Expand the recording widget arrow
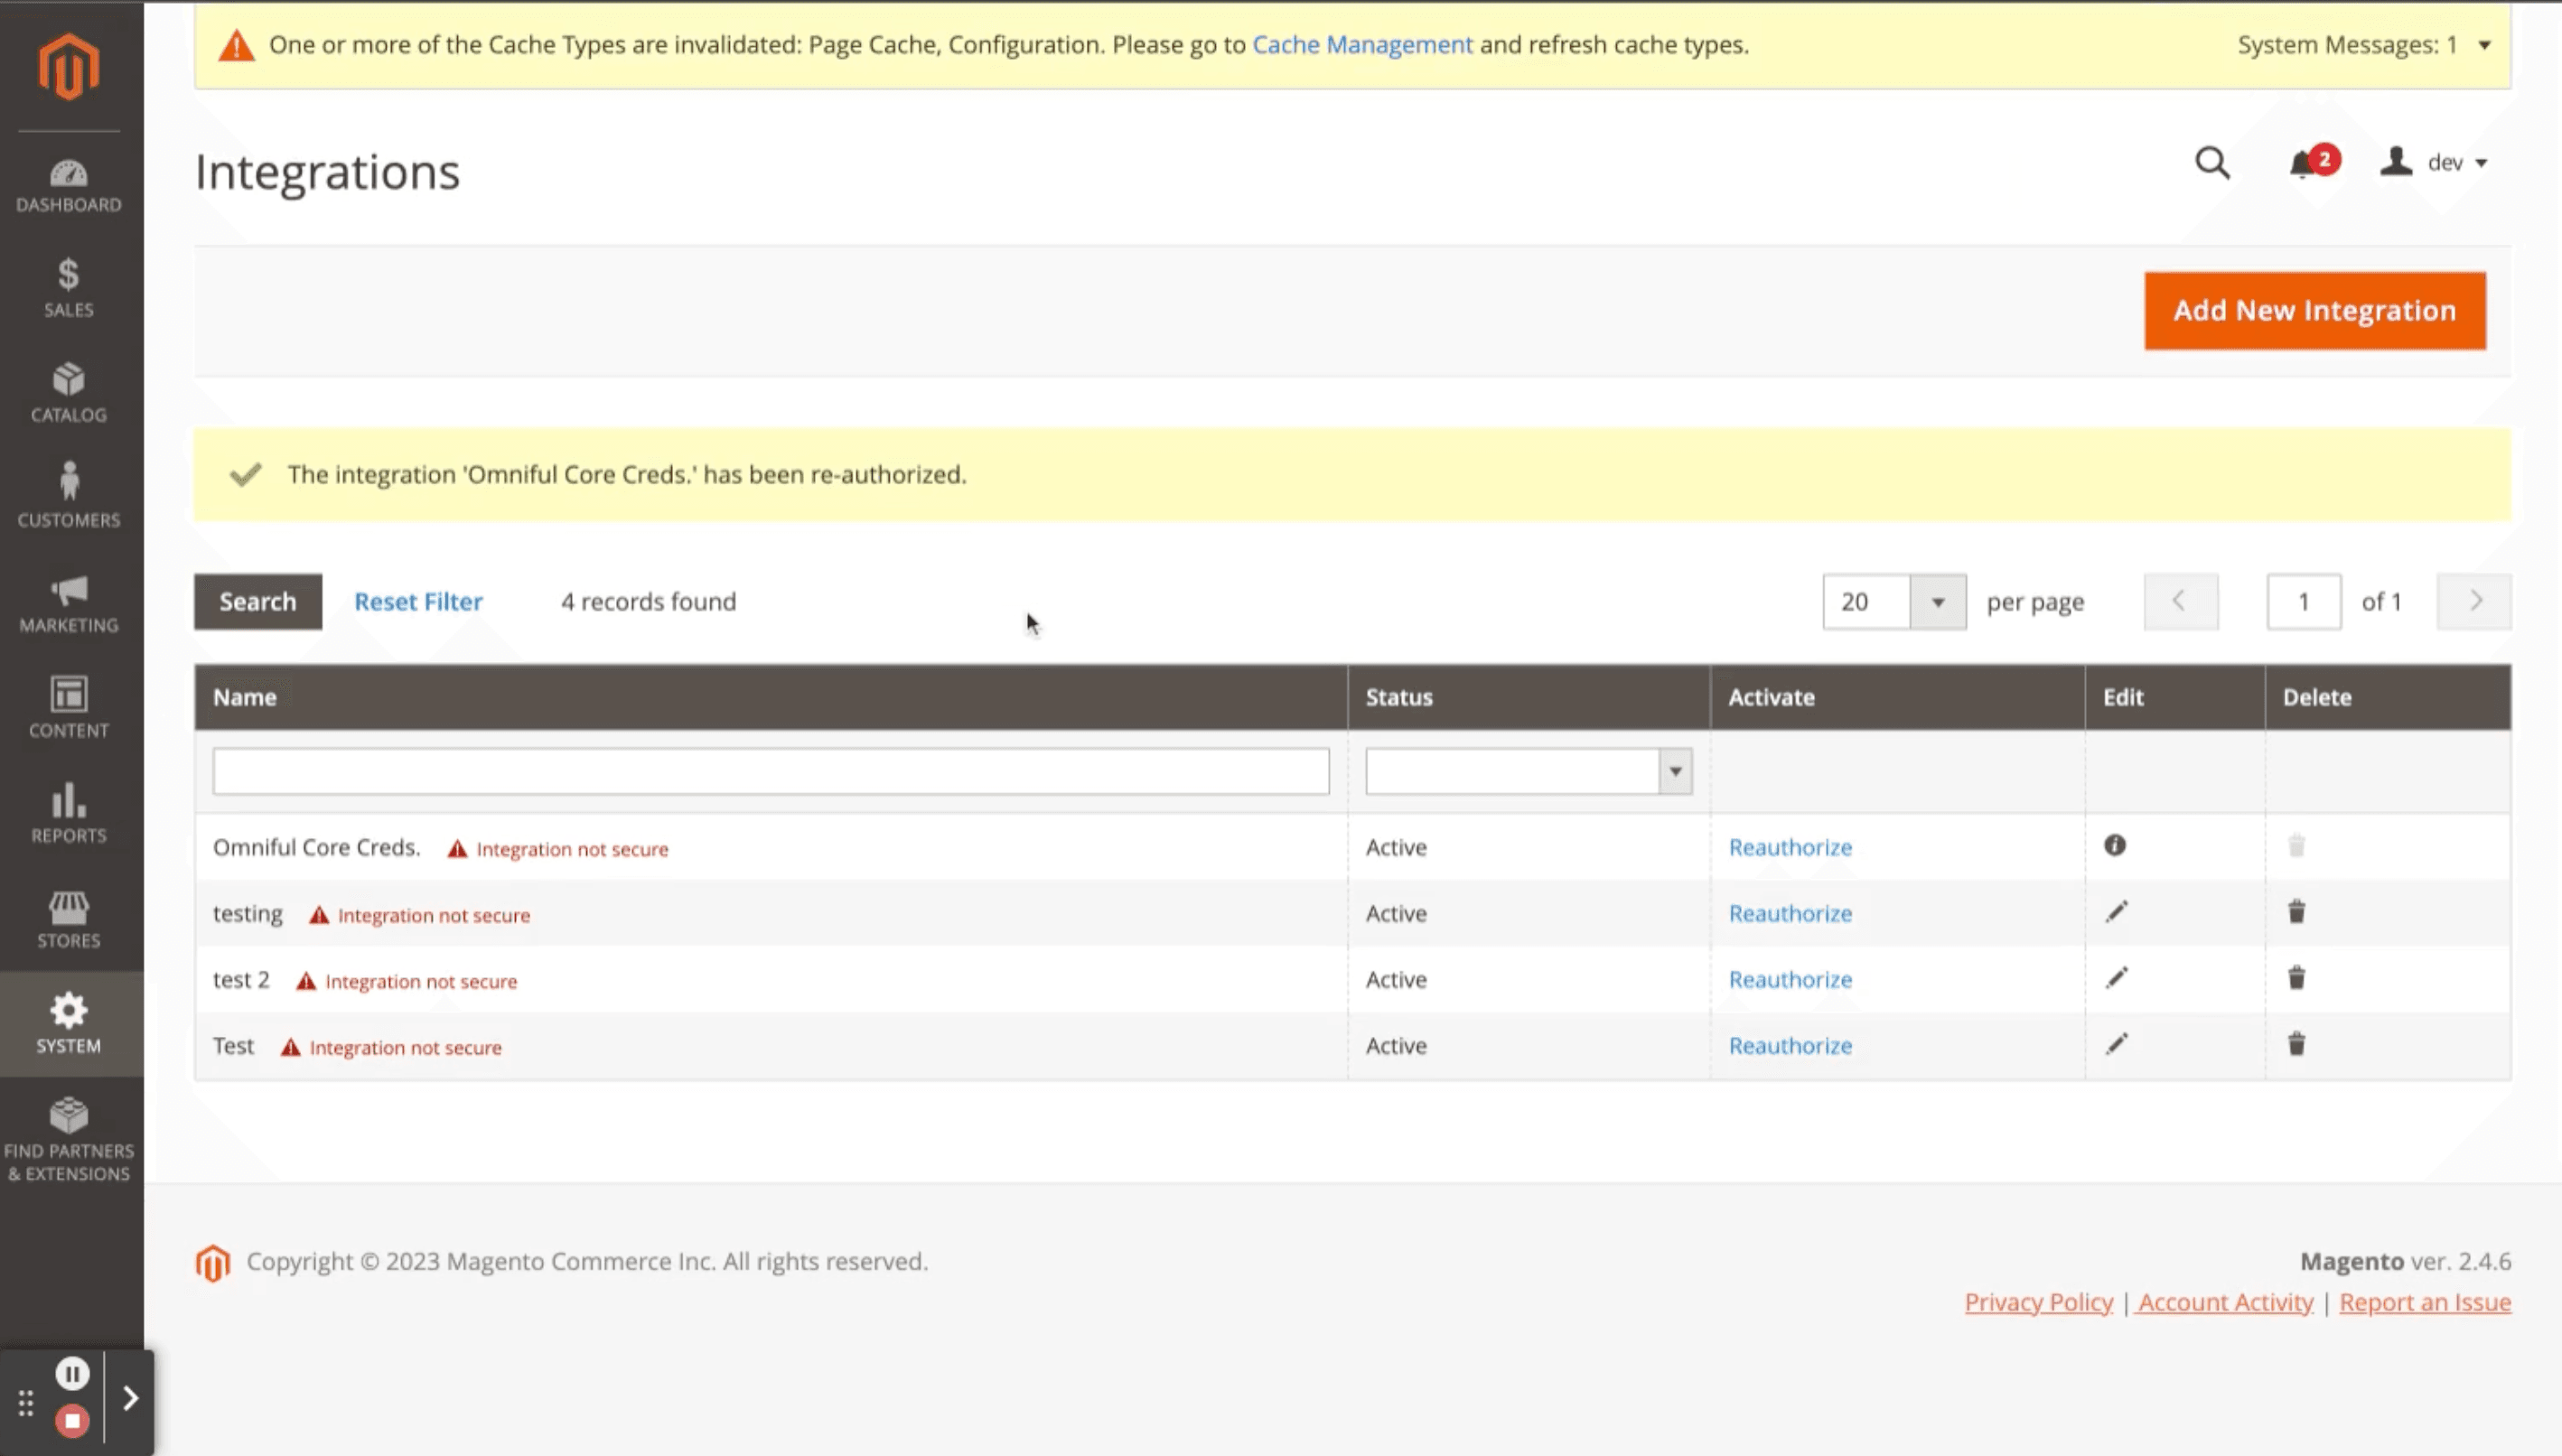Viewport: 2562px width, 1456px height. click(x=130, y=1397)
